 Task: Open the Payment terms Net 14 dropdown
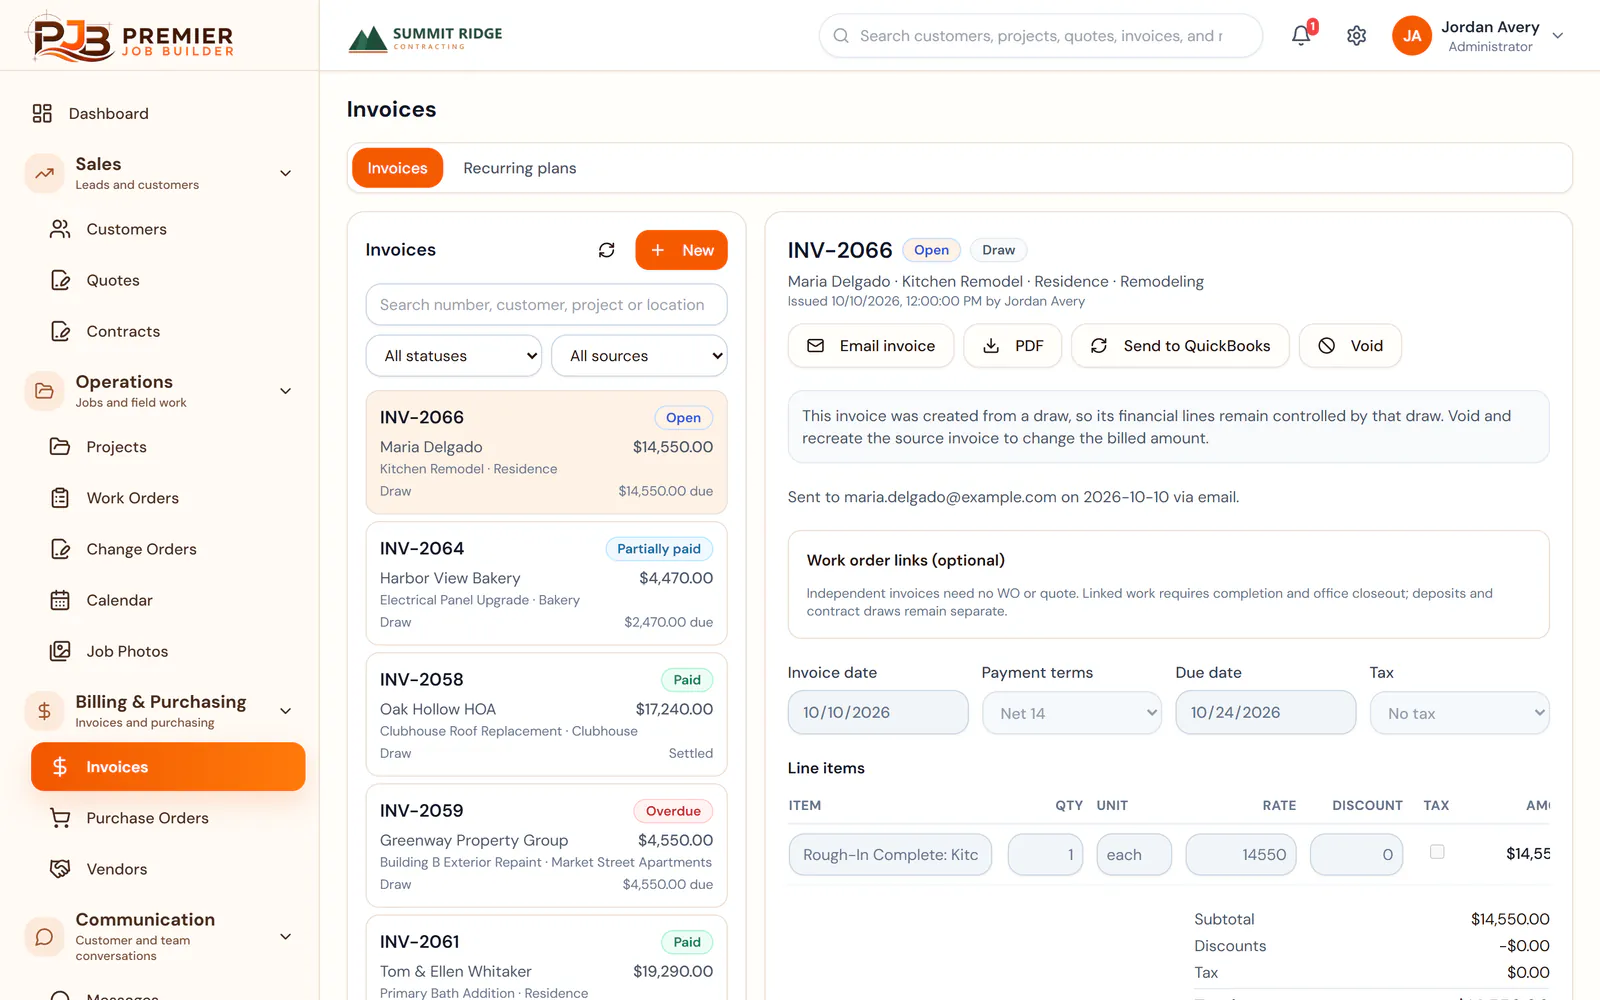pos(1072,713)
